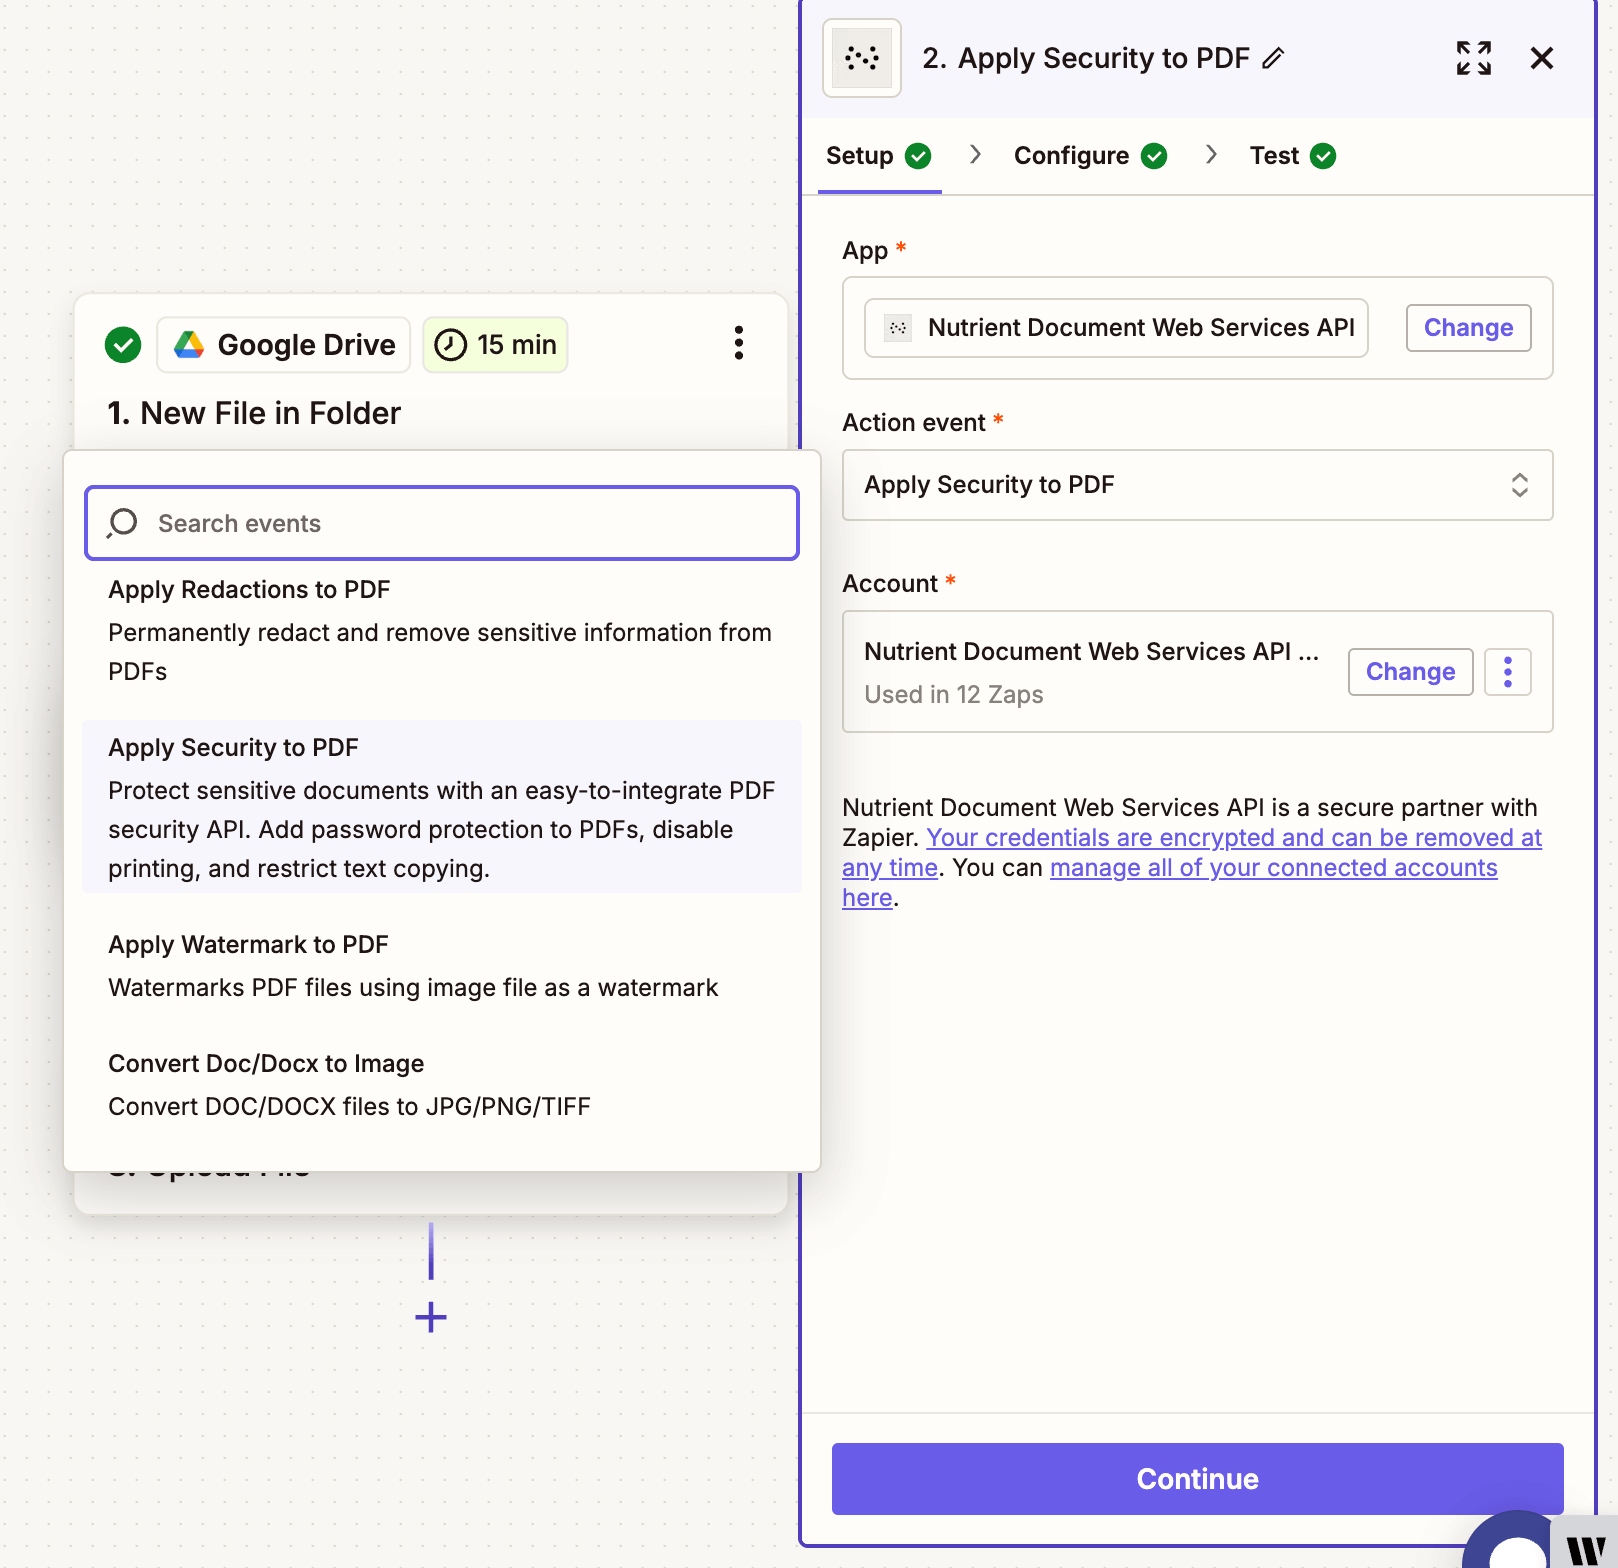Switch to the Test tab

(x=1274, y=155)
